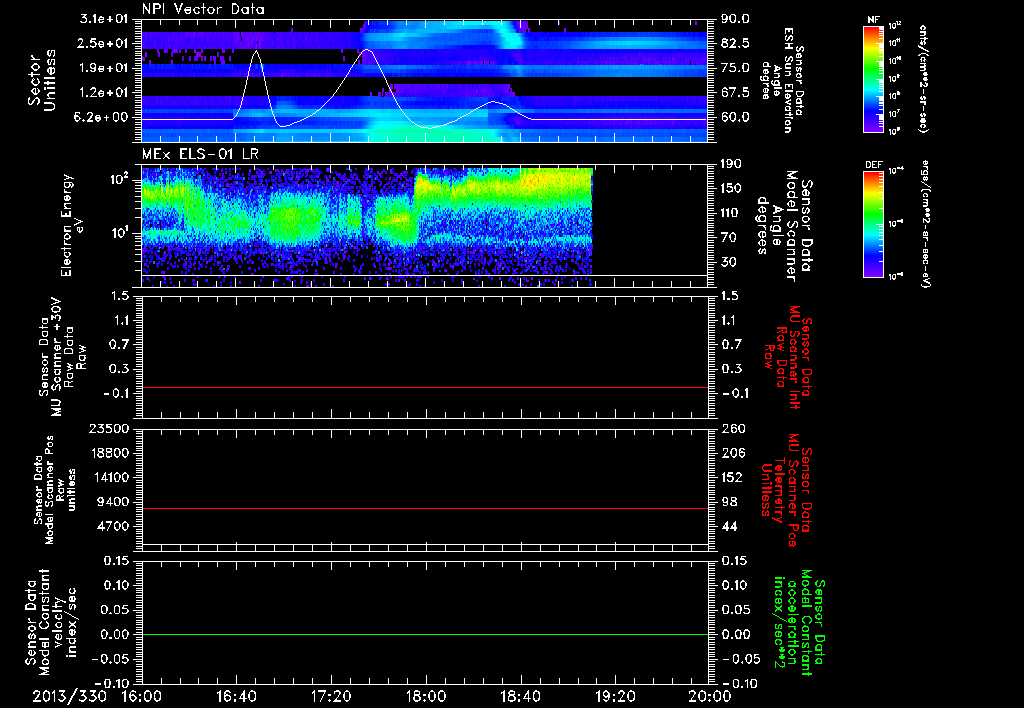
Task: Select the NF label above the color bar
Action: click(x=874, y=20)
